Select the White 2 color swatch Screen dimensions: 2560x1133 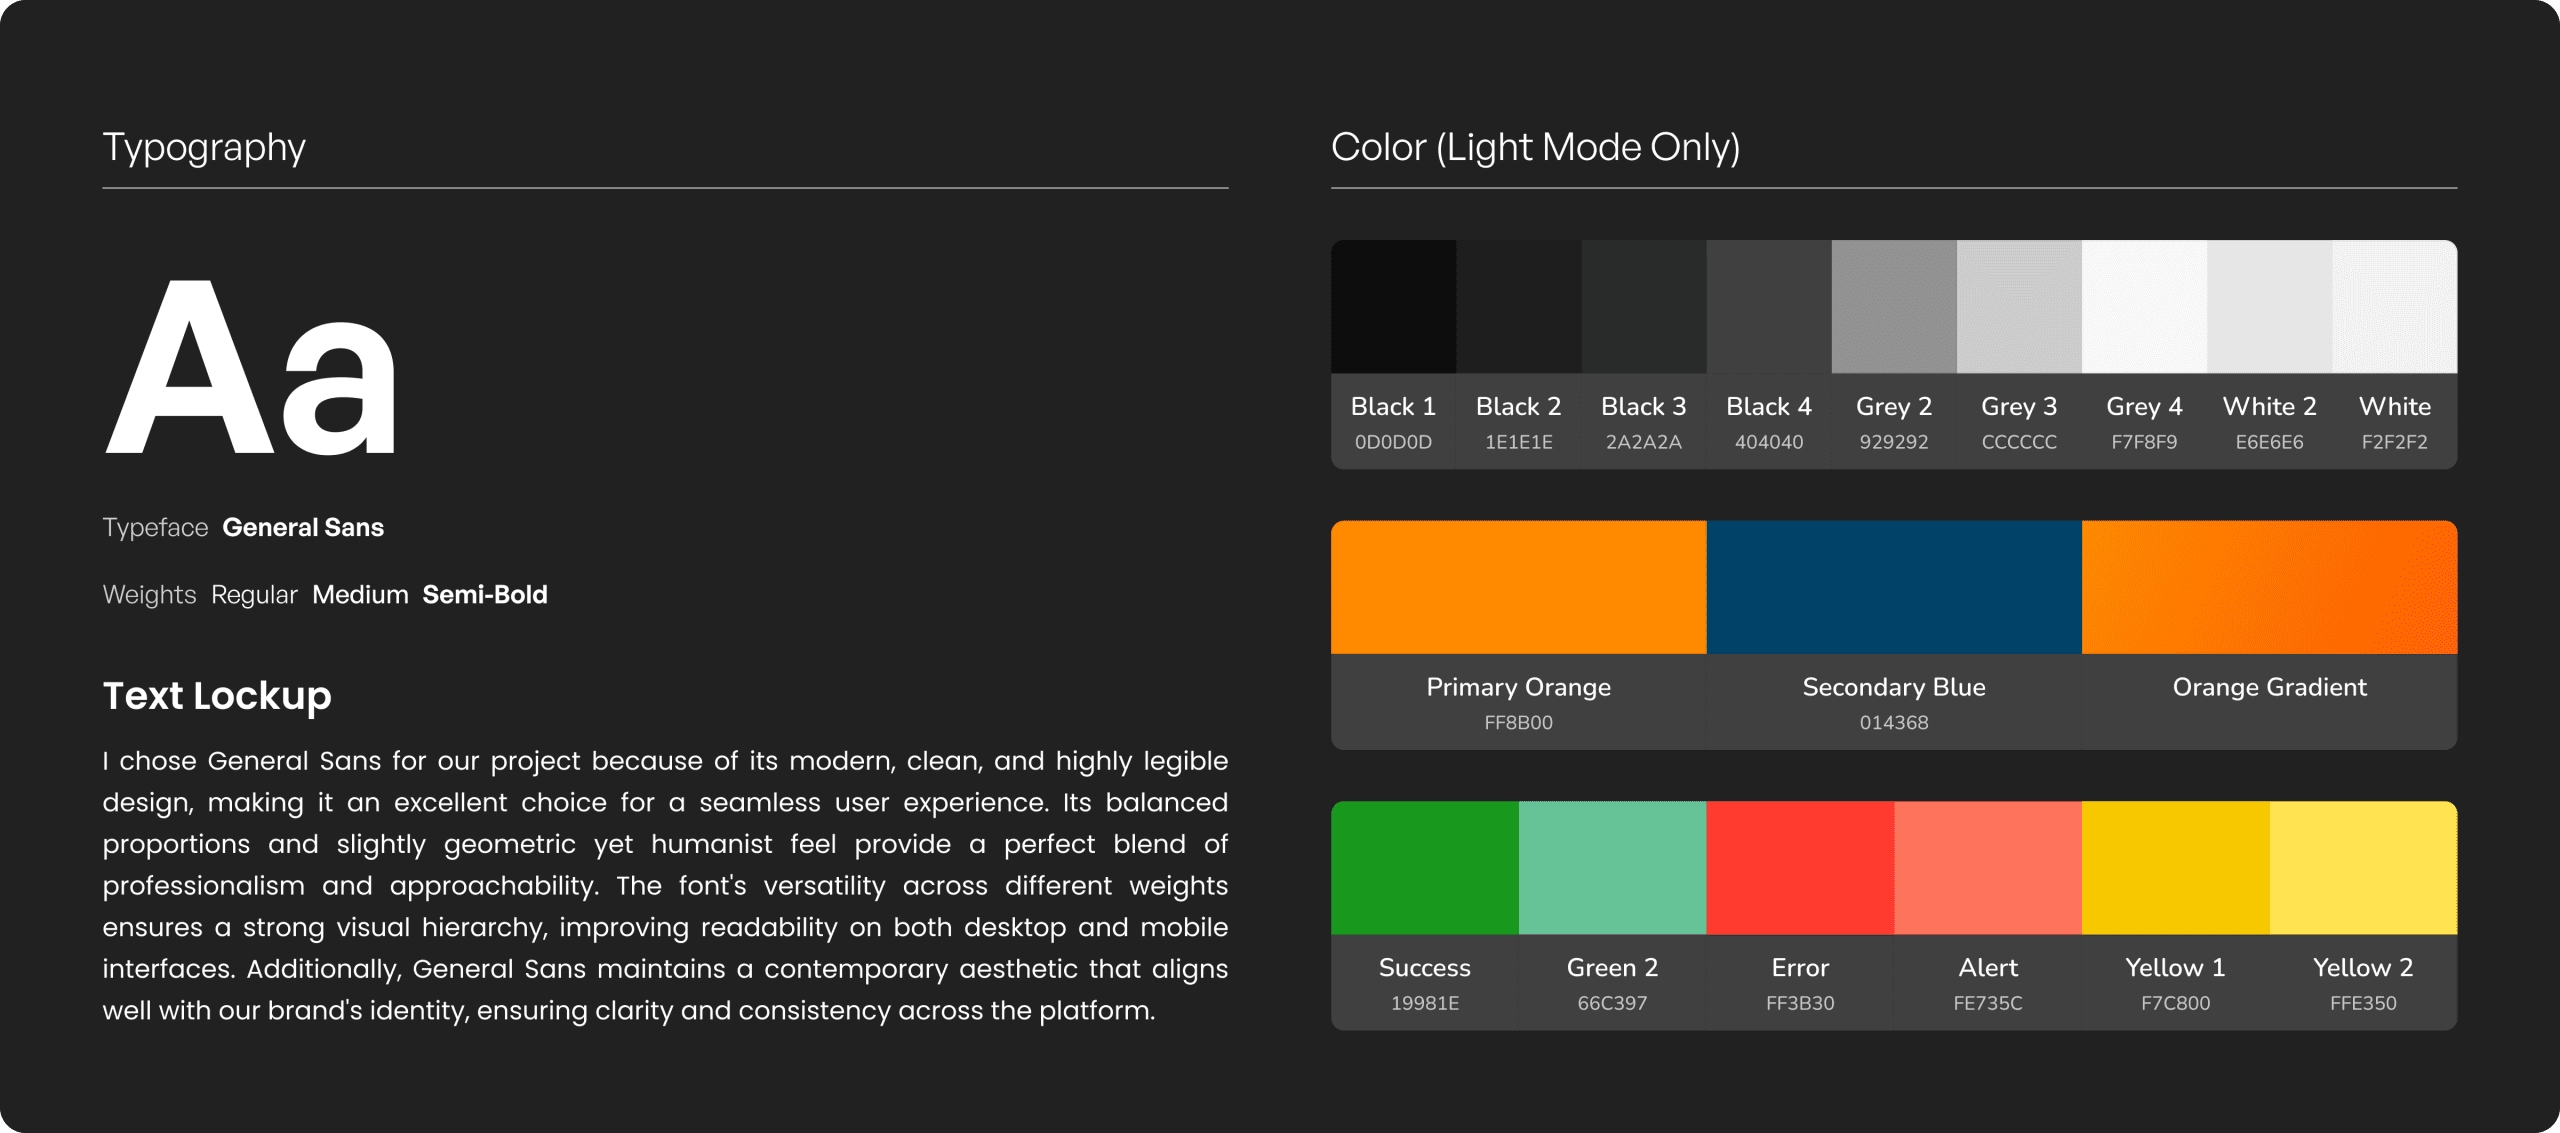pos(2269,307)
